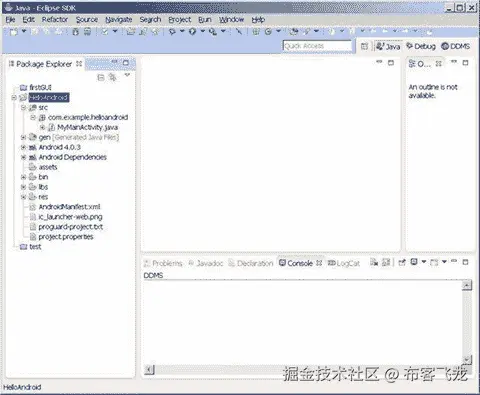Open the File menu
This screenshot has width=480, height=395.
click(10, 20)
